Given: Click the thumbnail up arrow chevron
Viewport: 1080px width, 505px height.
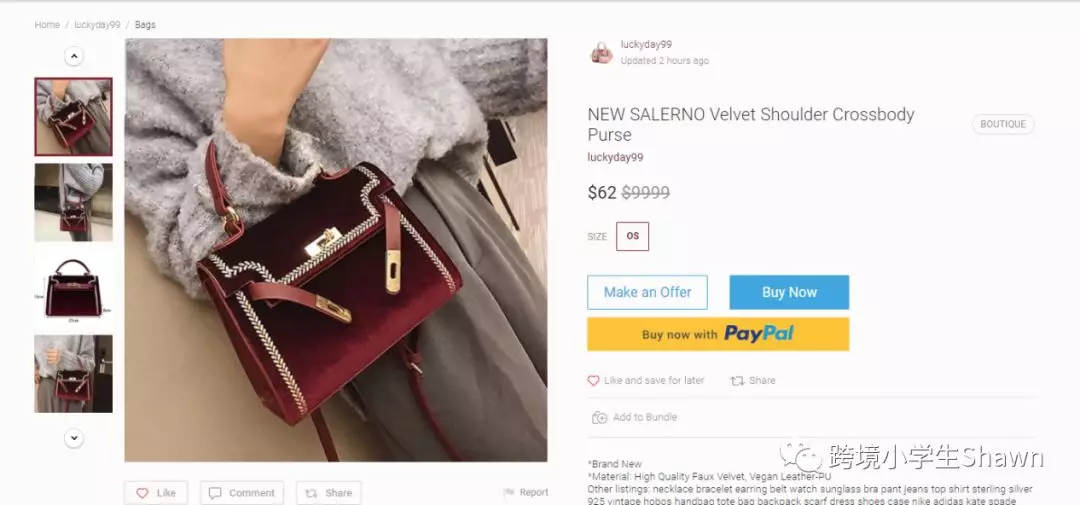Looking at the screenshot, I should [x=74, y=56].
